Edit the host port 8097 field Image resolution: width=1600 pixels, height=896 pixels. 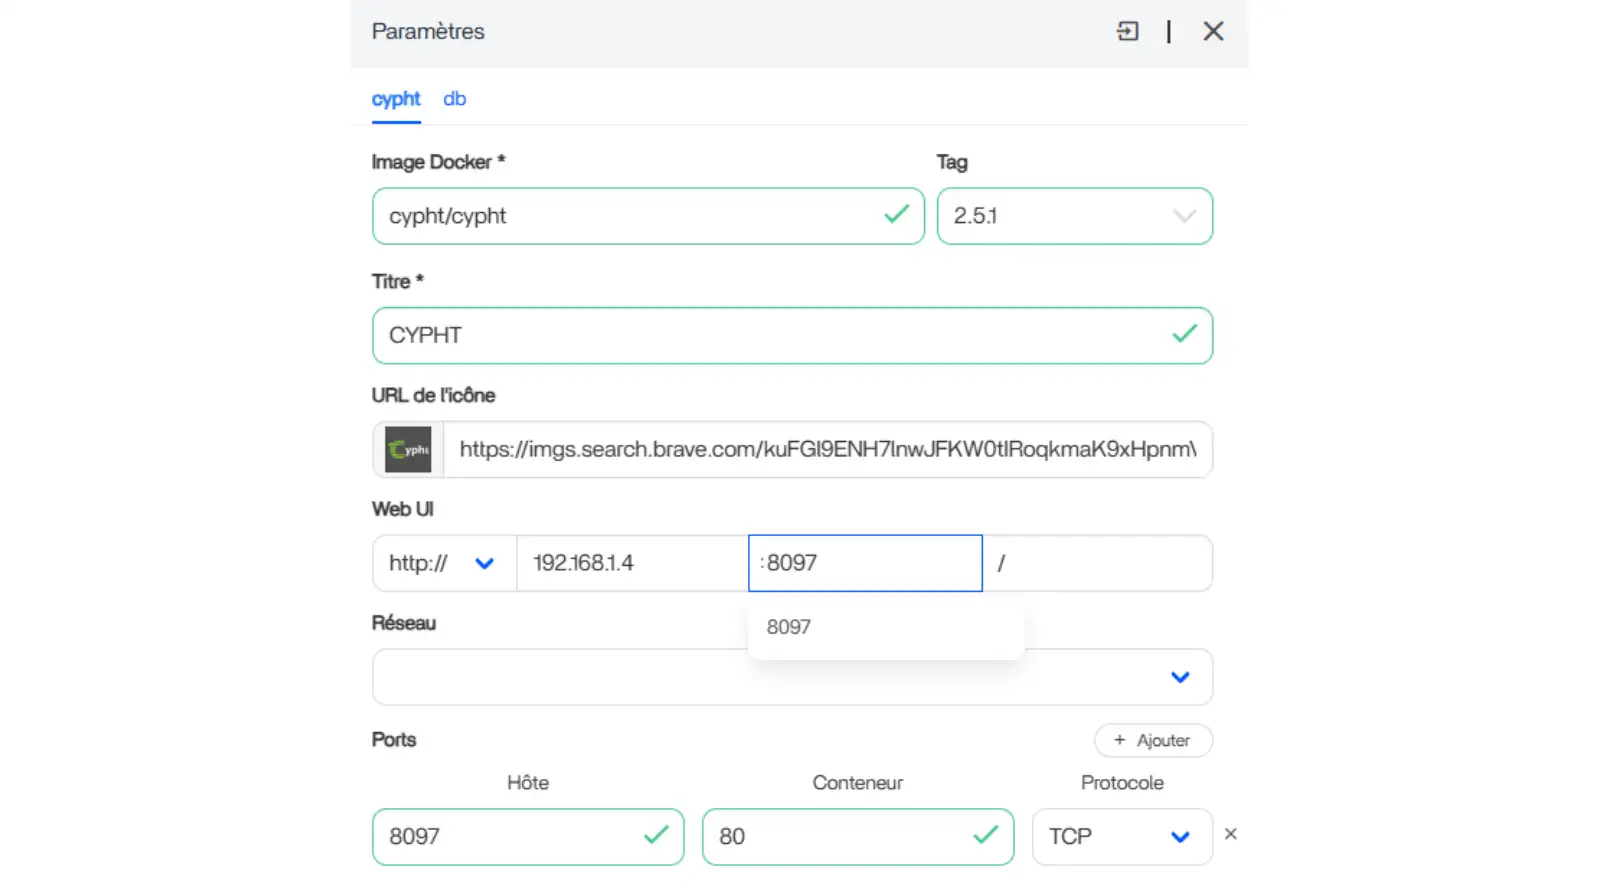click(510, 836)
